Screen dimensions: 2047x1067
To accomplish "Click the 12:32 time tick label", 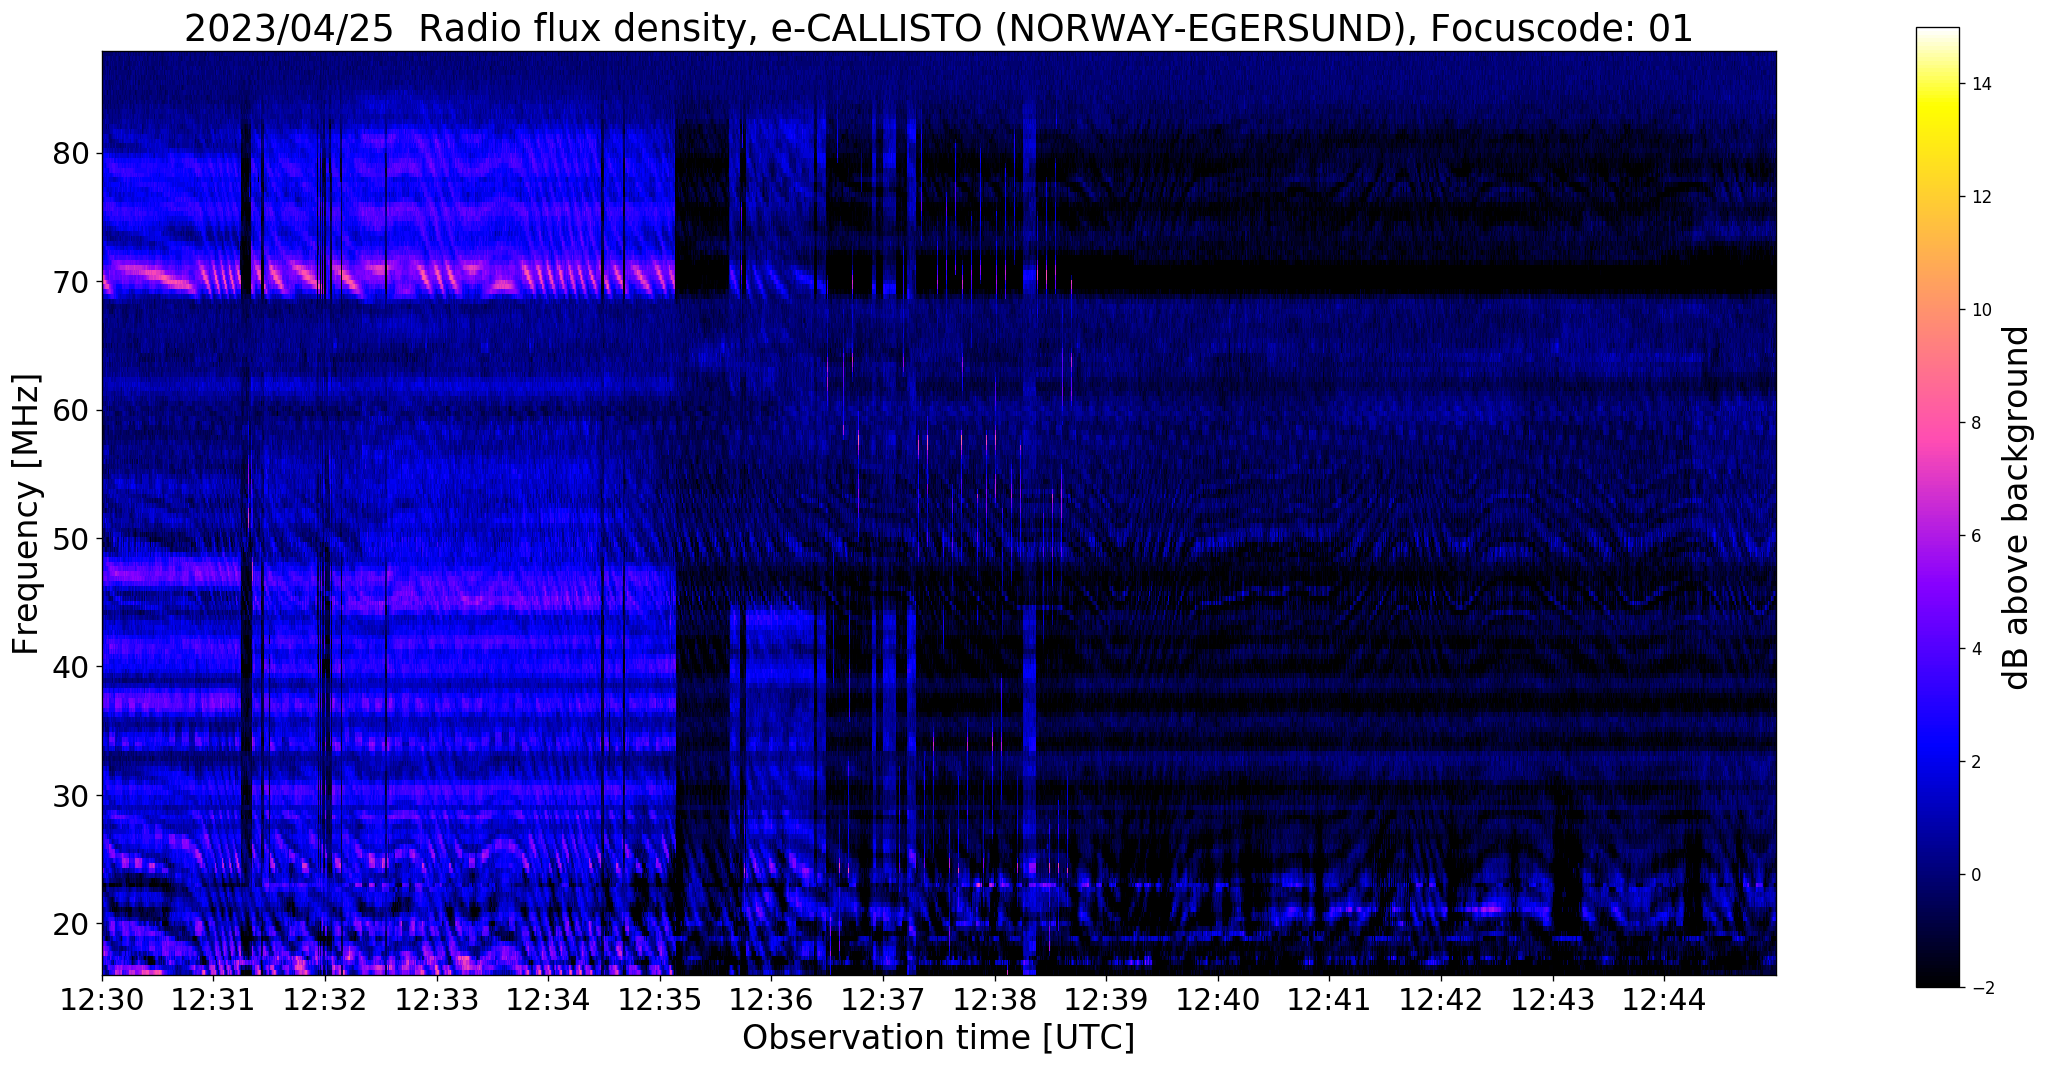I will (x=325, y=1000).
